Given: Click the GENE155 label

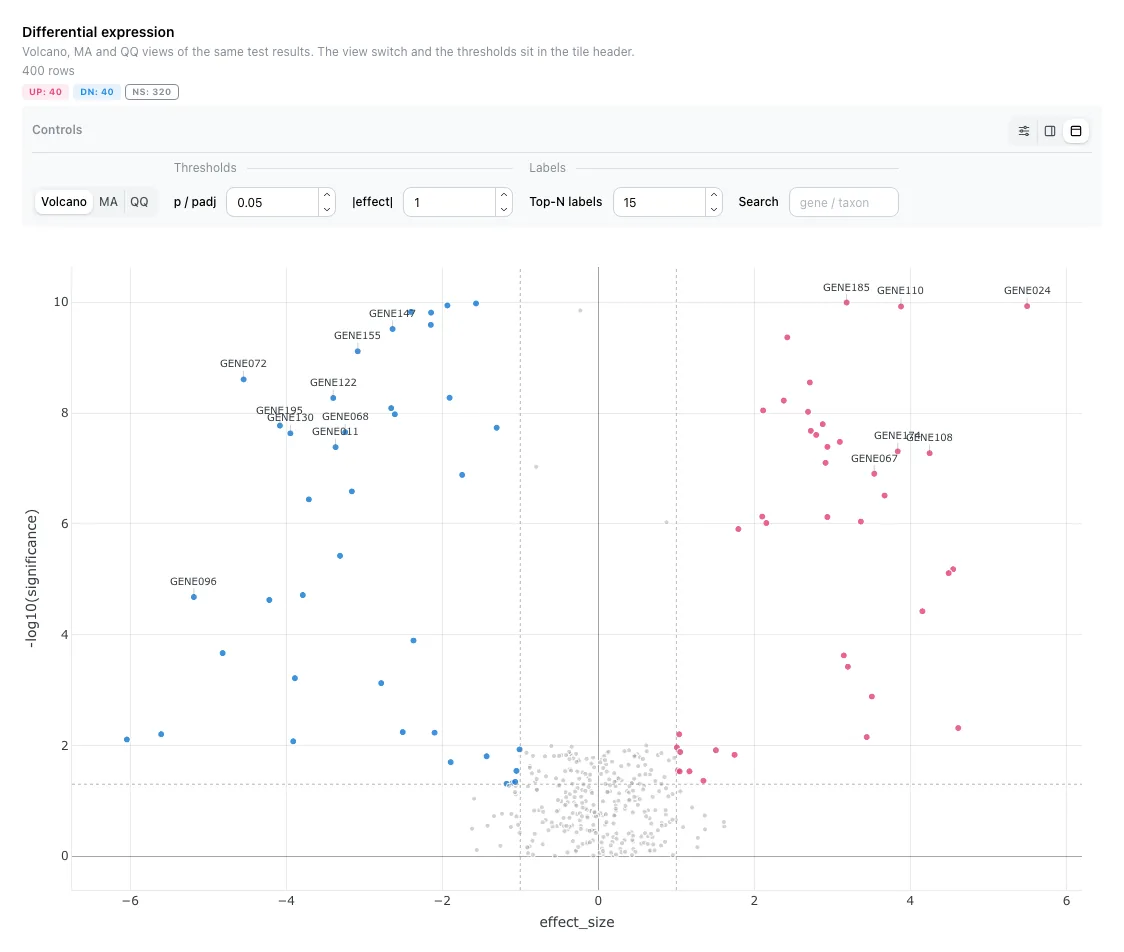Looking at the screenshot, I should pos(357,335).
